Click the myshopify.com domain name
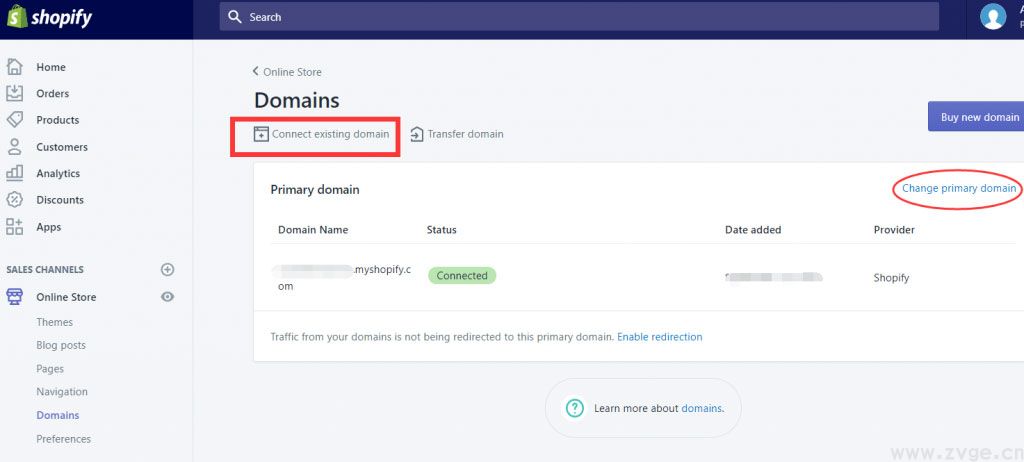 pyautogui.click(x=341, y=277)
